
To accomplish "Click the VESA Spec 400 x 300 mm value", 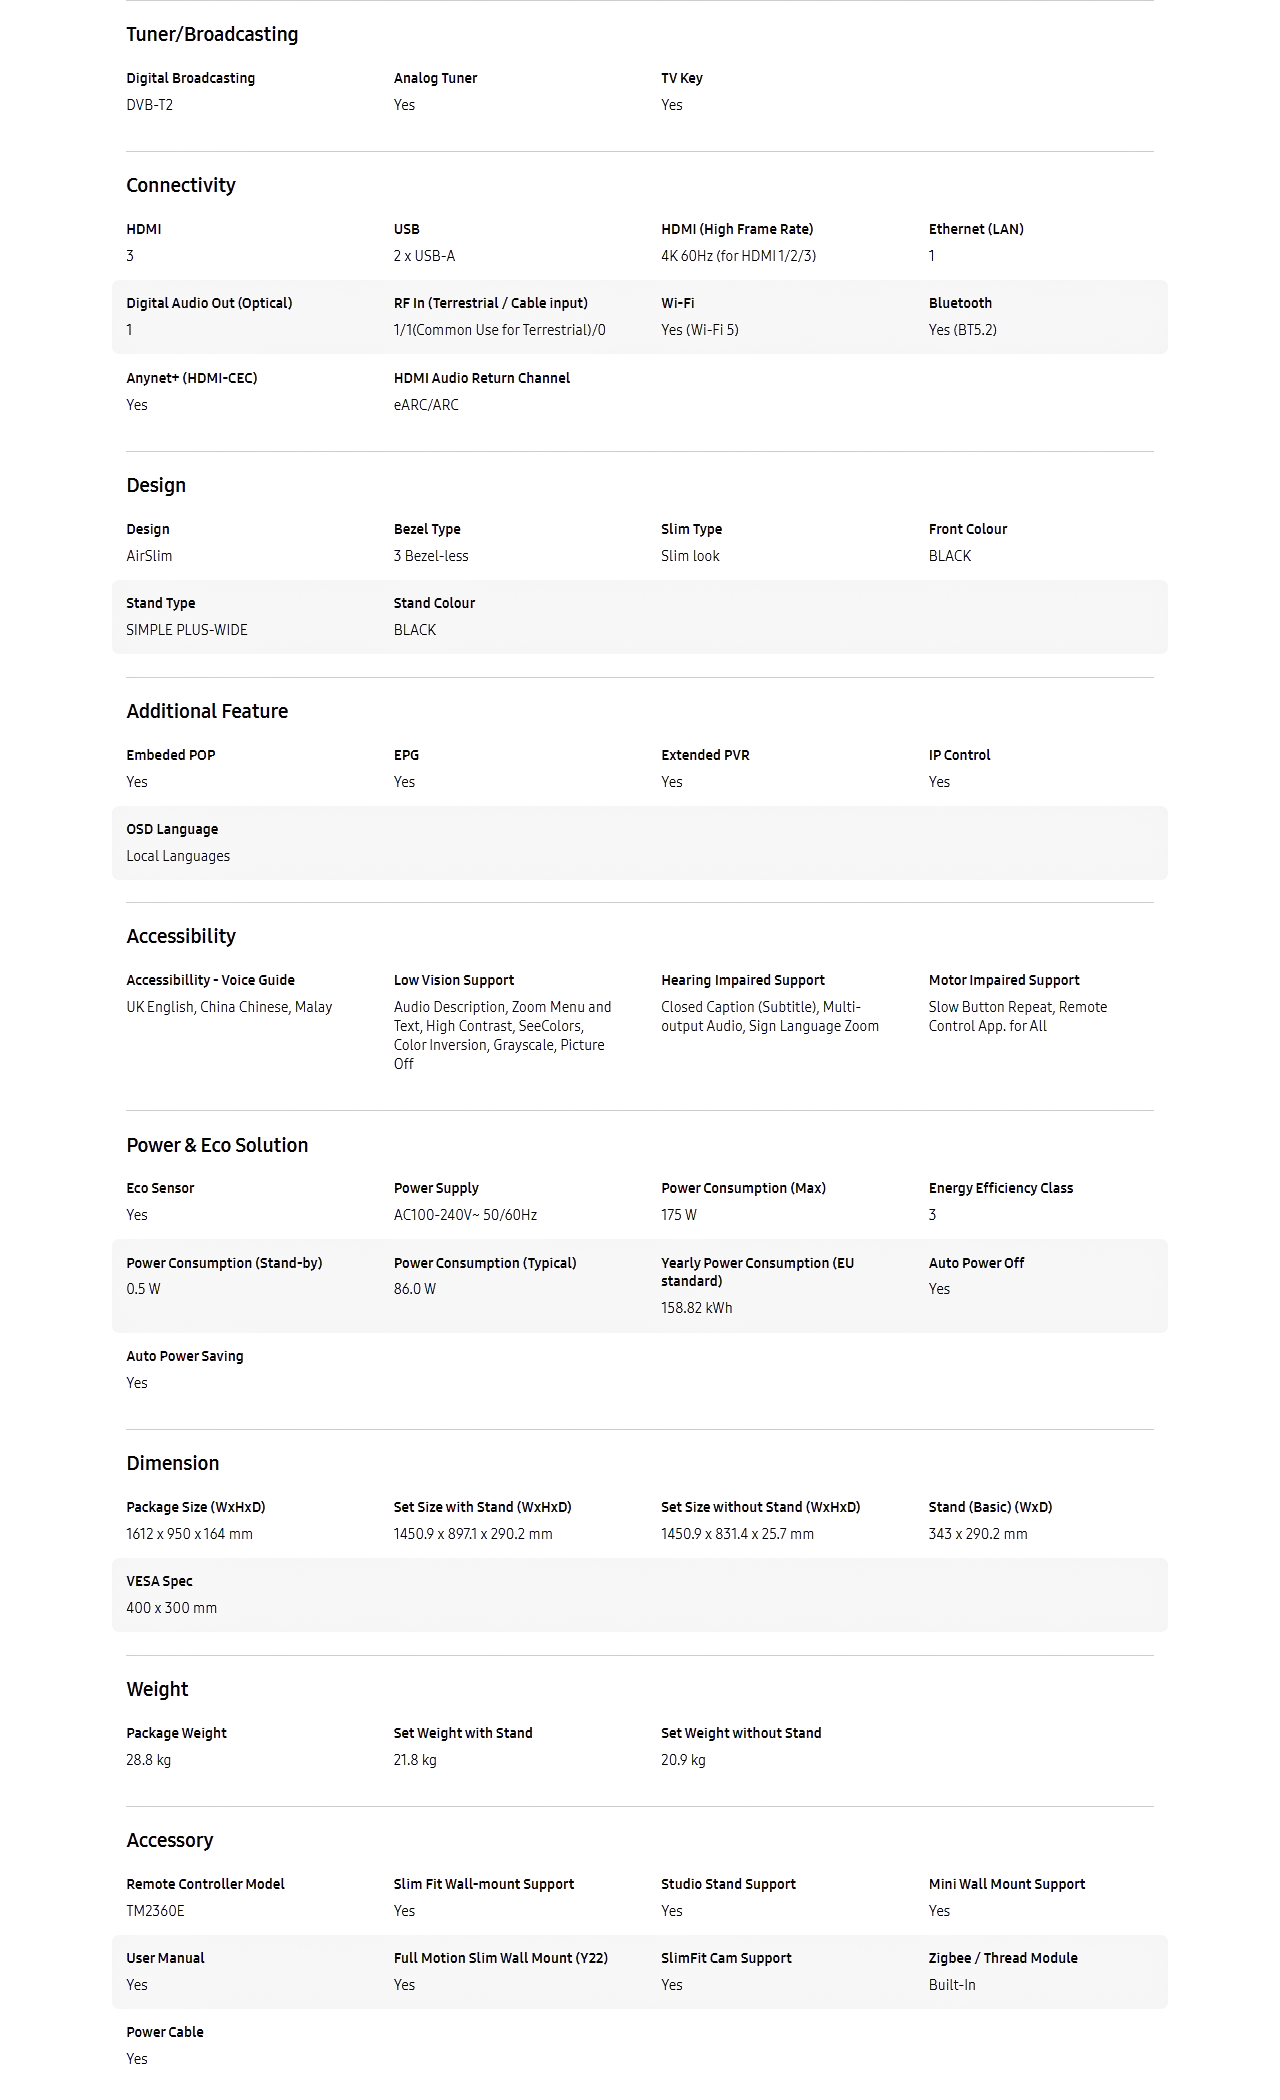I will point(172,1608).
